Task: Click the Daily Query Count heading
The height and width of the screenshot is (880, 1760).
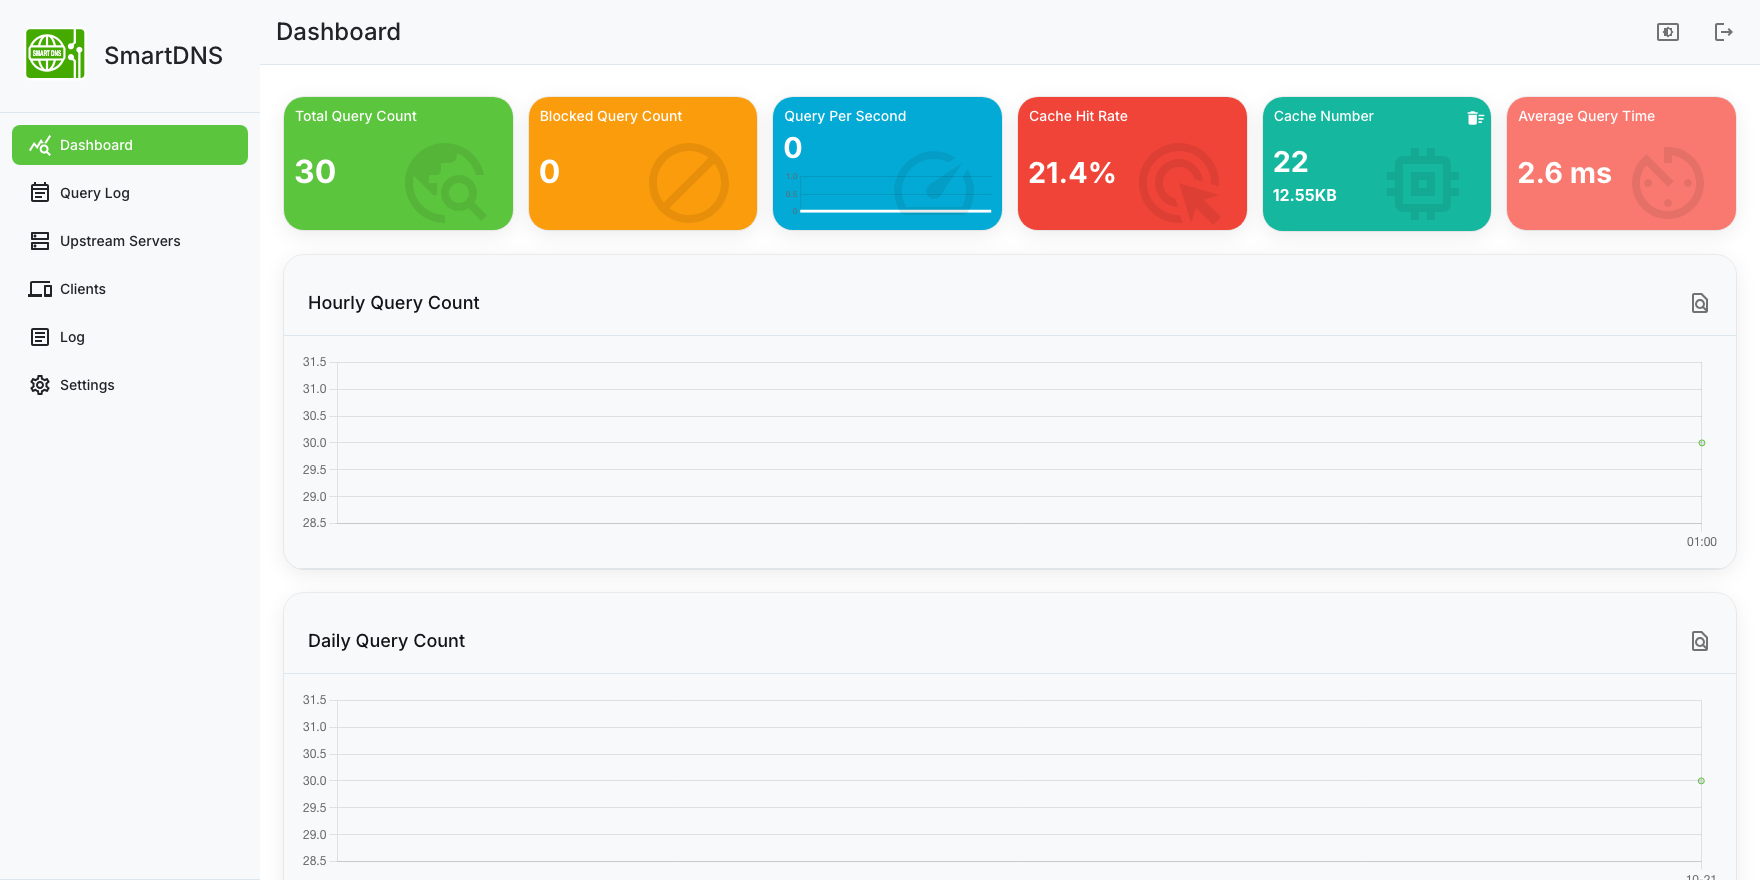Action: pos(386,641)
